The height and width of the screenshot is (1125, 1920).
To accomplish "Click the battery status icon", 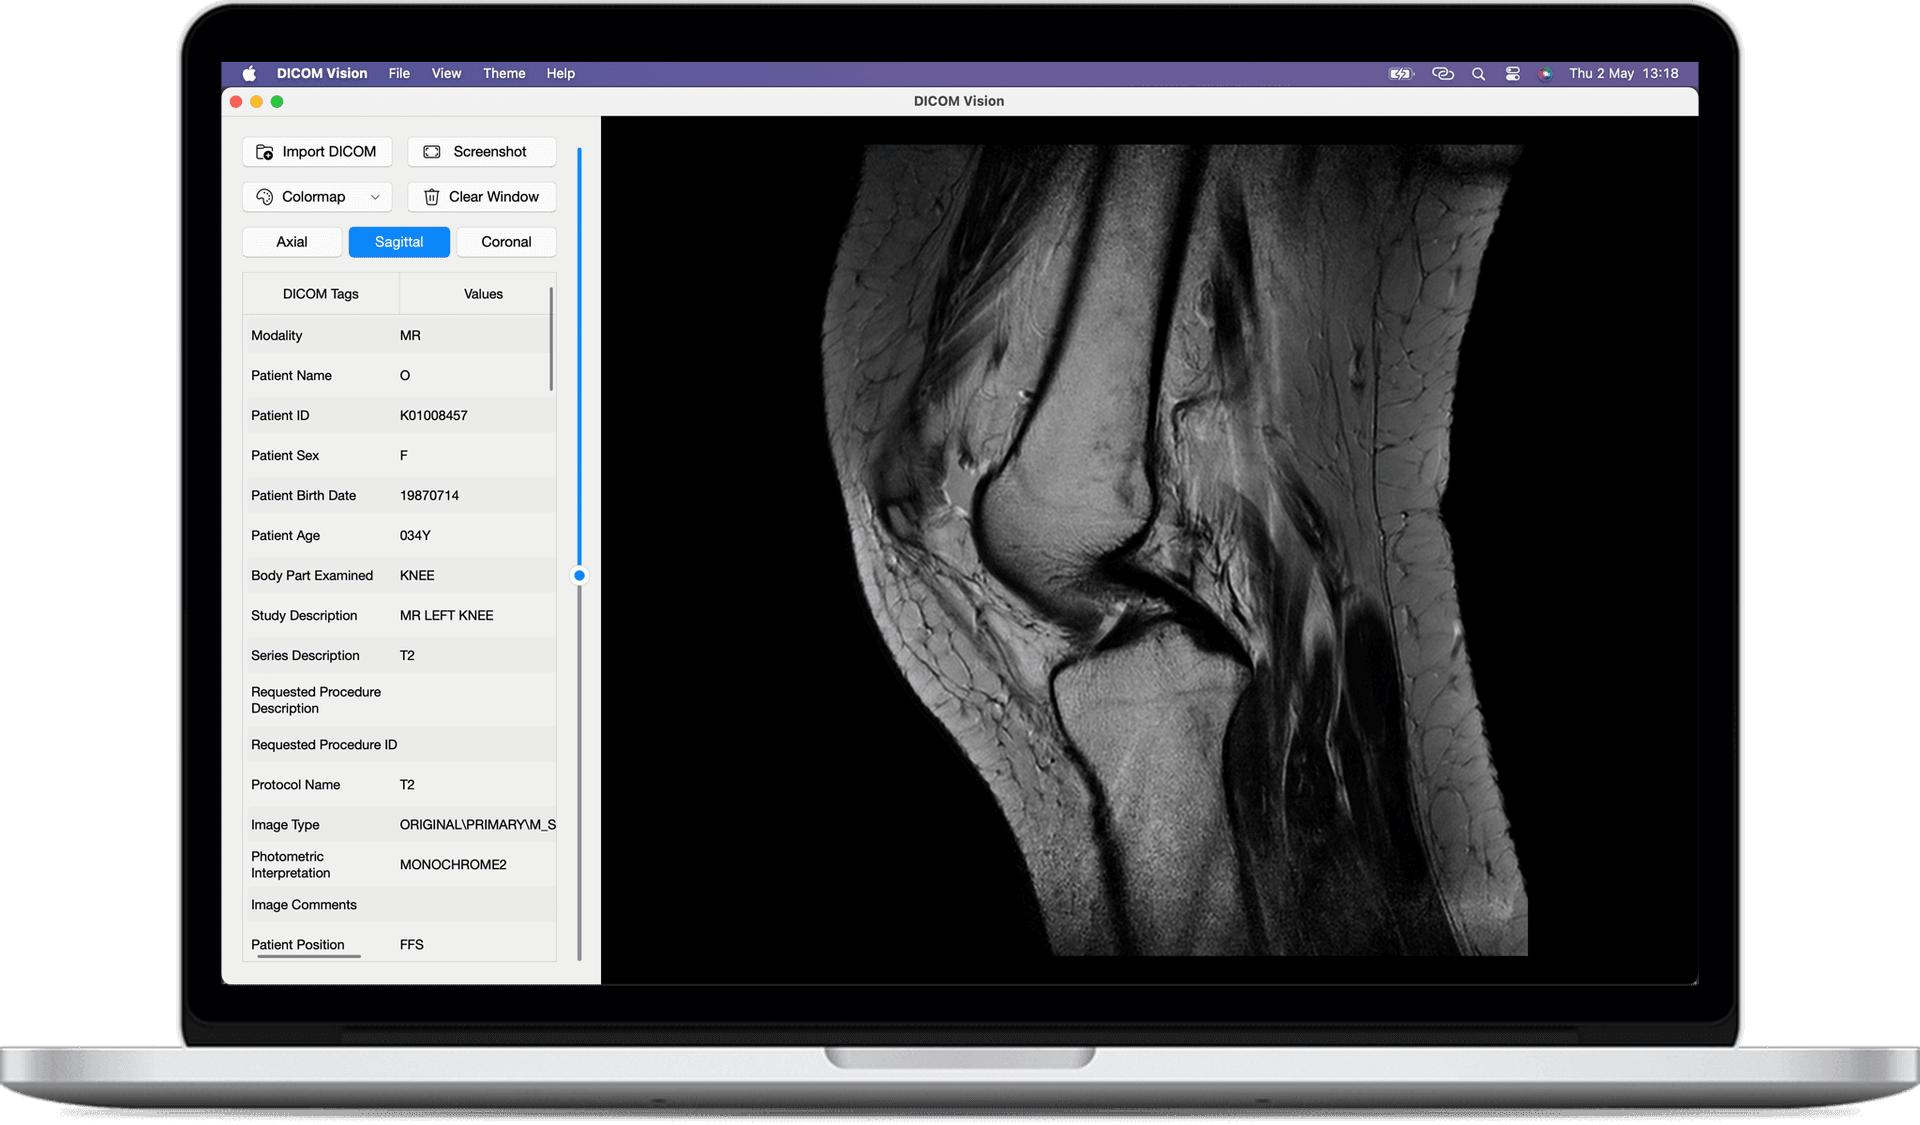I will click(x=1400, y=73).
